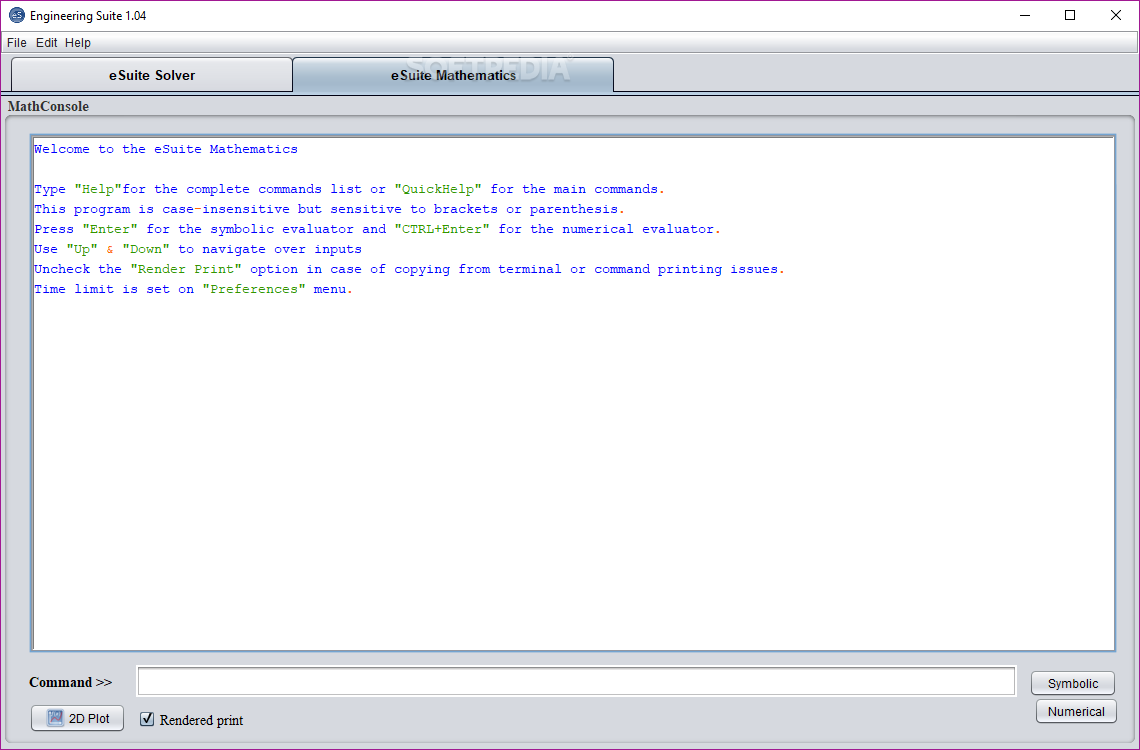Viewport: 1140px width, 750px height.
Task: Click the MathConsole panel label
Action: pyautogui.click(x=48, y=106)
